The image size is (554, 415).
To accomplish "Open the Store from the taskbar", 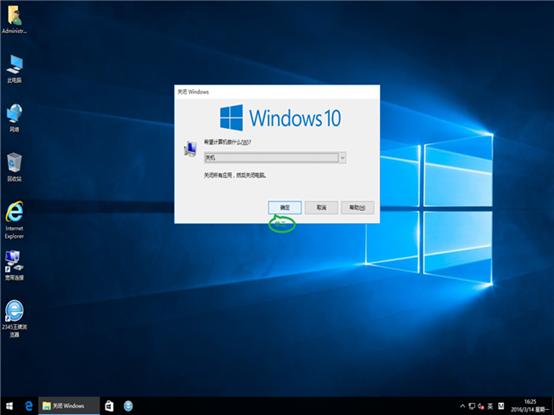I will [109, 406].
